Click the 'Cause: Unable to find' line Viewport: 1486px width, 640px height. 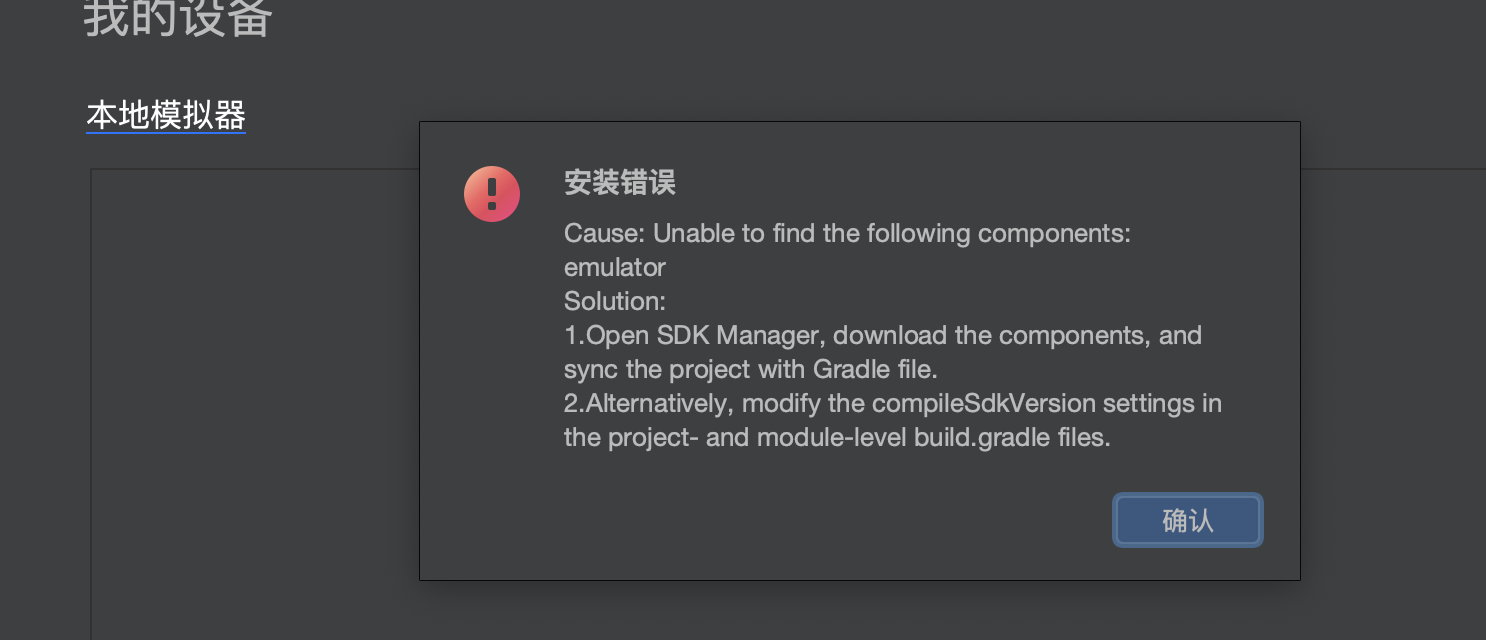click(847, 233)
